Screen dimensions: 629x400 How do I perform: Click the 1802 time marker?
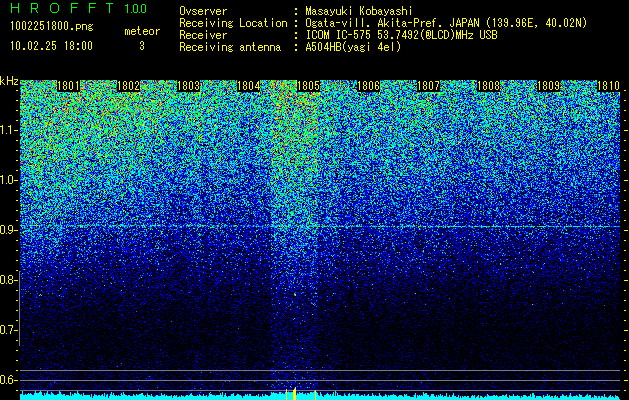pos(128,86)
